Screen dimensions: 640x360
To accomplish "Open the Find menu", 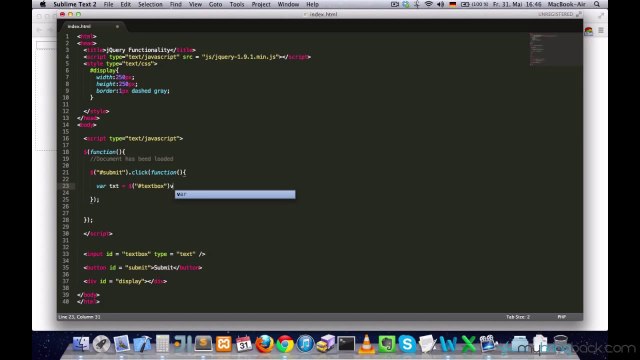I will (x=176, y=4).
